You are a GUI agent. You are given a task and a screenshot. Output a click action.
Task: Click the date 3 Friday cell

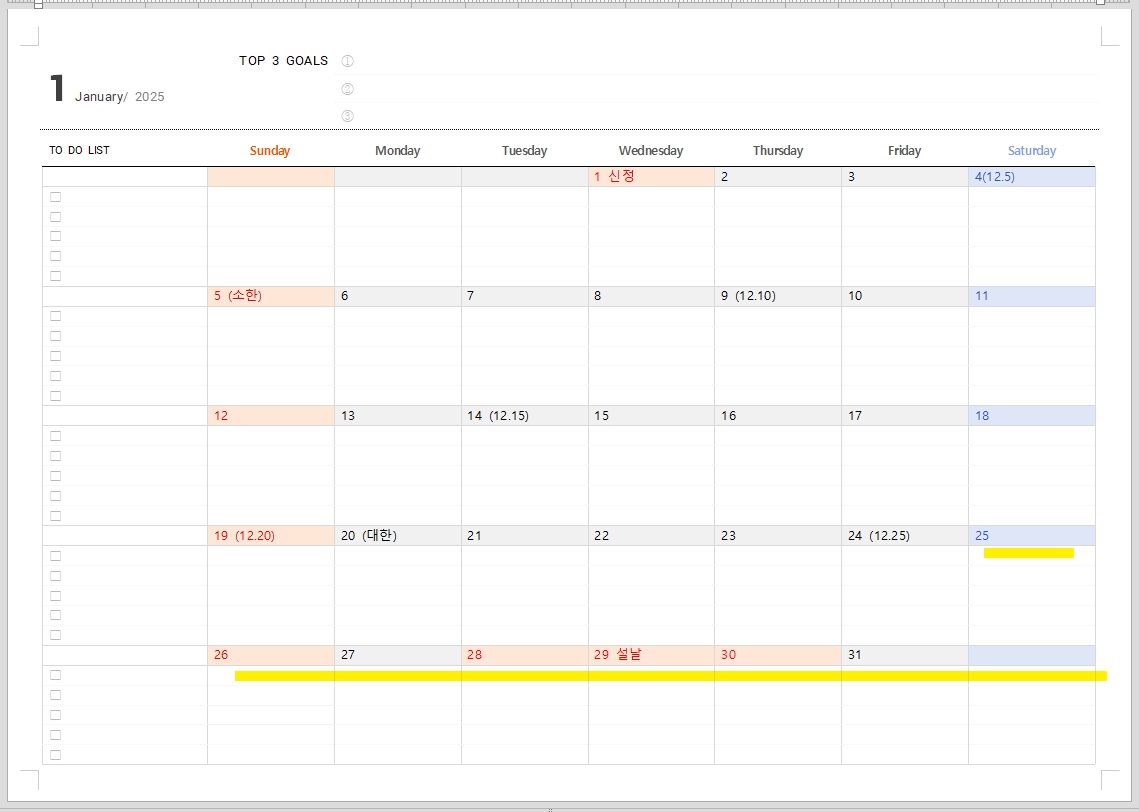[904, 176]
